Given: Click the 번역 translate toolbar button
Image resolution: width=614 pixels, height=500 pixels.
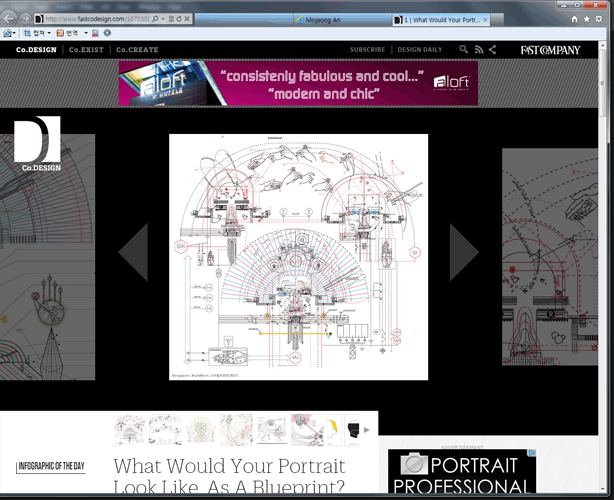Looking at the screenshot, I should tap(68, 33).
